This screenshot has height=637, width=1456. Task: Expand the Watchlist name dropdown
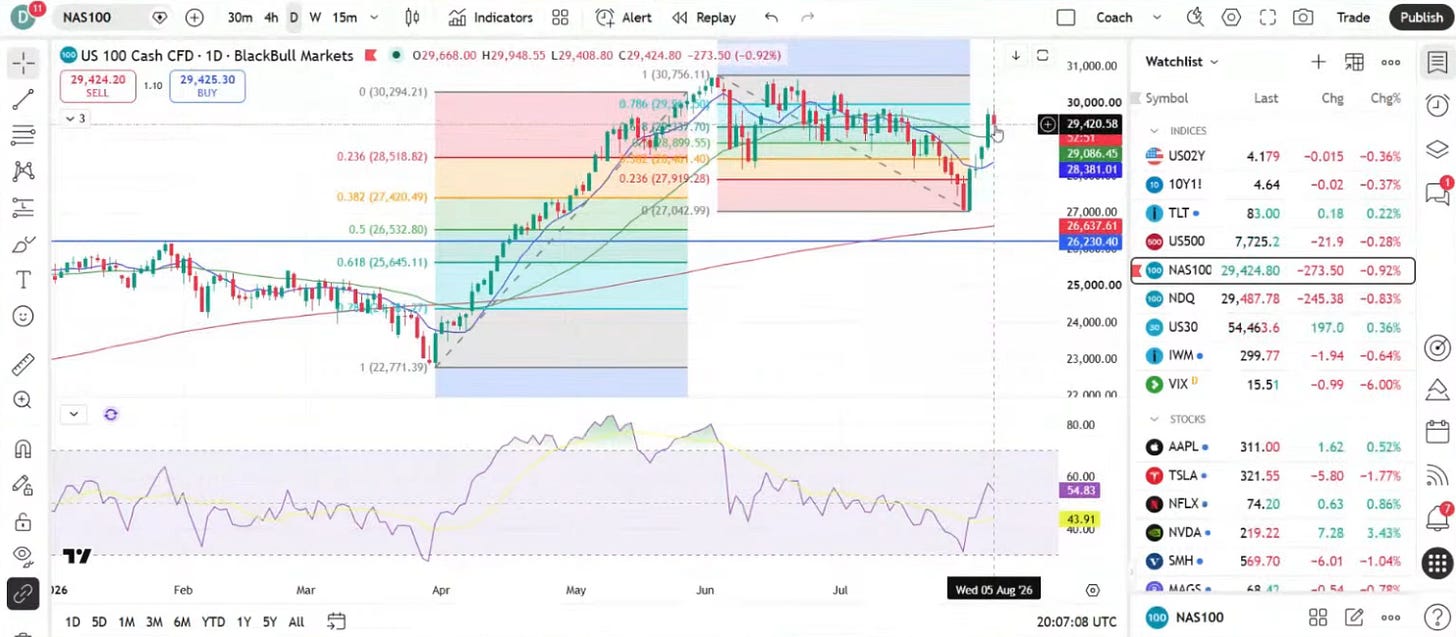[1182, 62]
